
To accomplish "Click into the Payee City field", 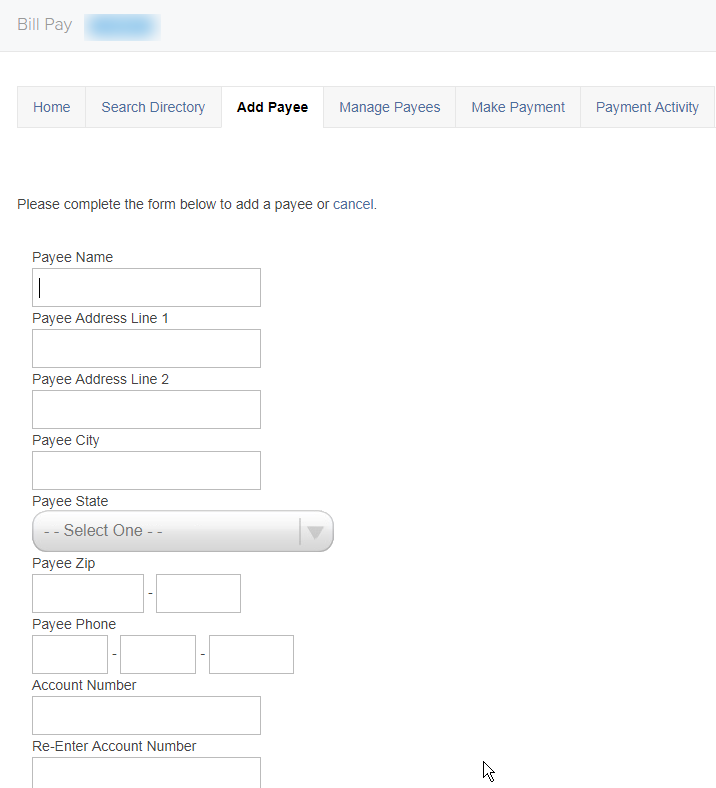I will 146,470.
